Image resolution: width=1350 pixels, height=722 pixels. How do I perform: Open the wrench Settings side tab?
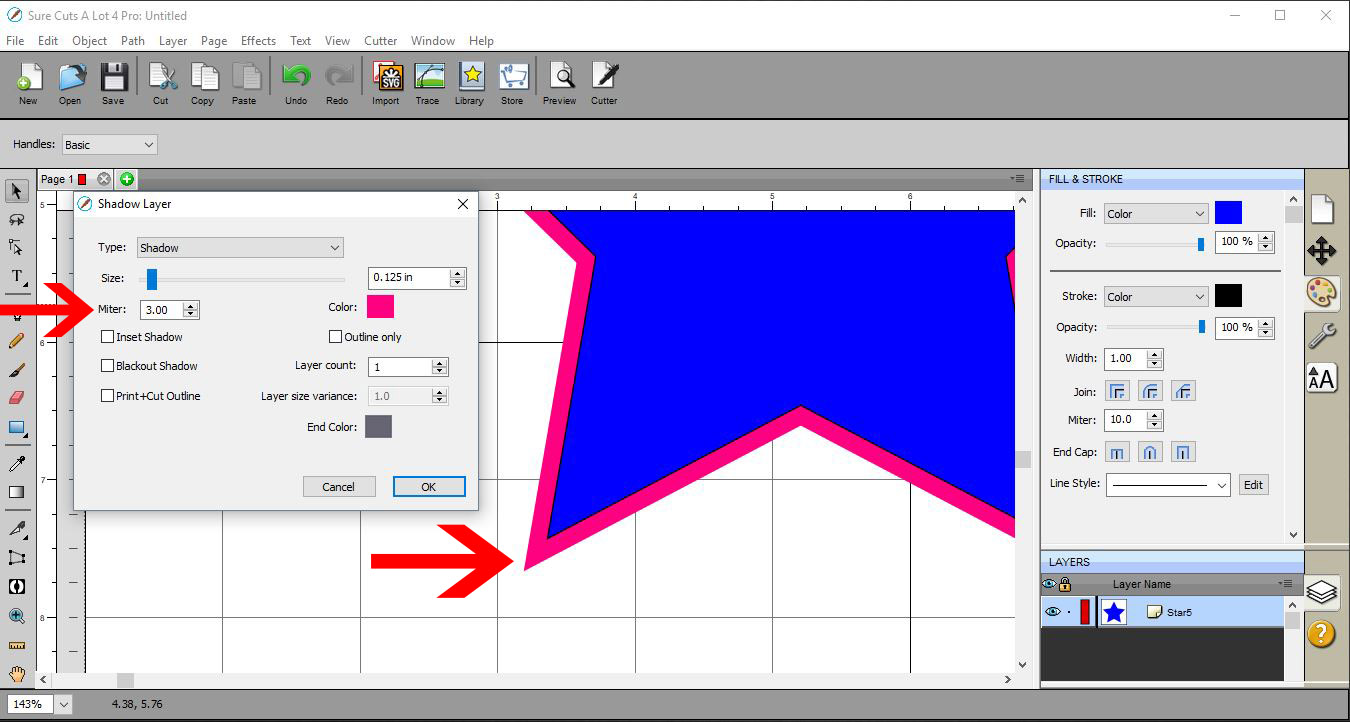1322,335
